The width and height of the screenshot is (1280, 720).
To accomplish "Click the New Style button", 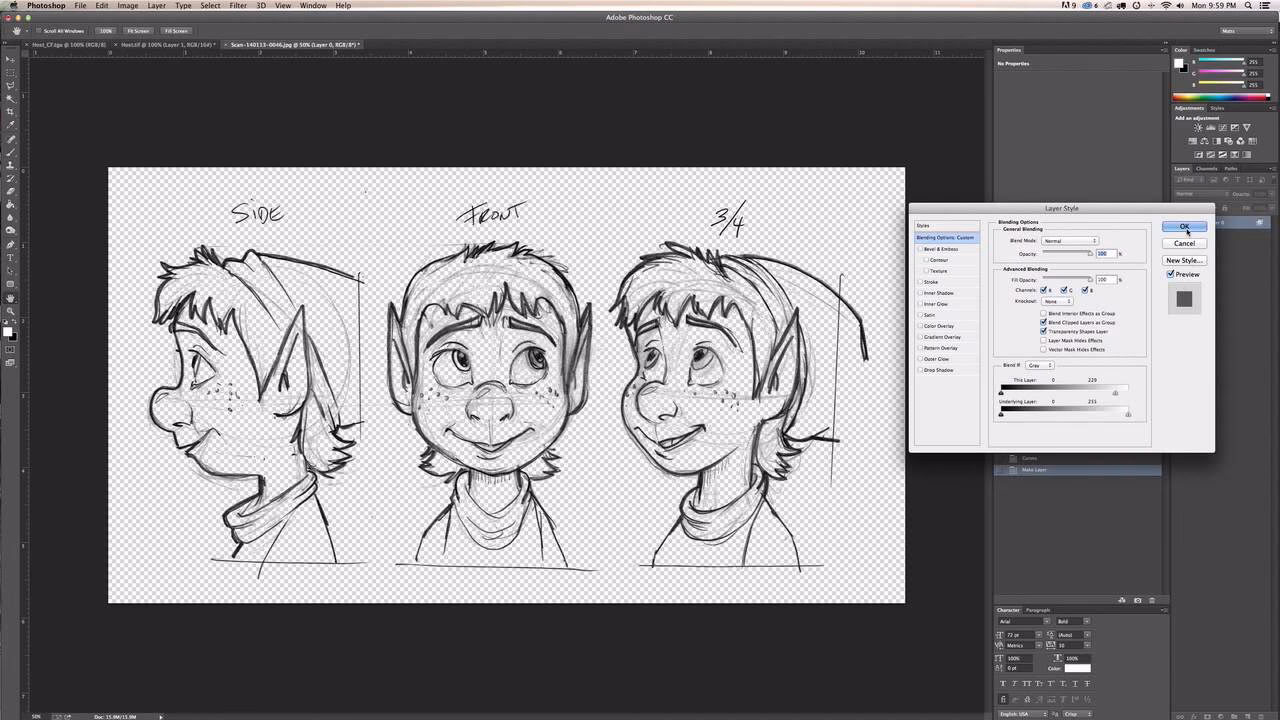I will (1184, 260).
